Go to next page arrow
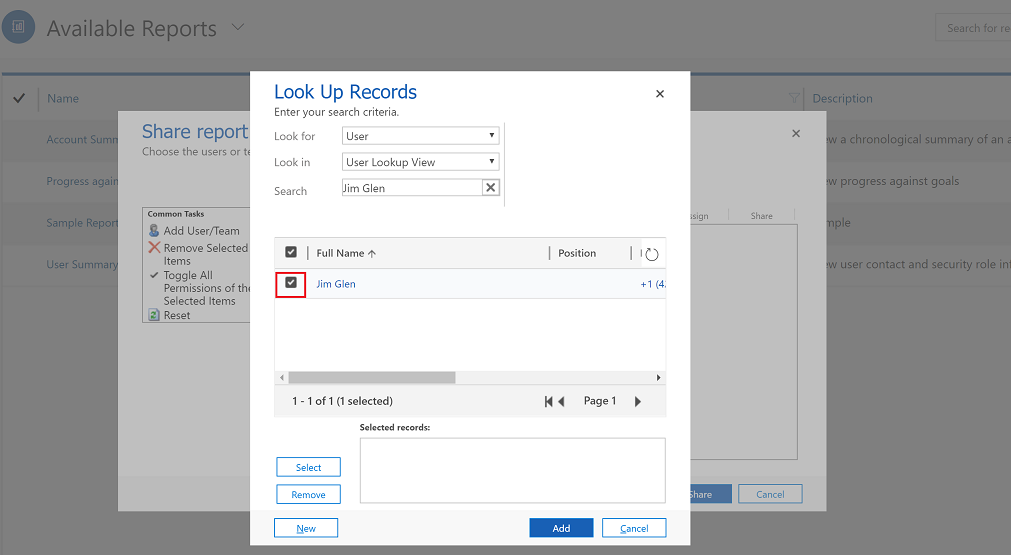 [638, 401]
